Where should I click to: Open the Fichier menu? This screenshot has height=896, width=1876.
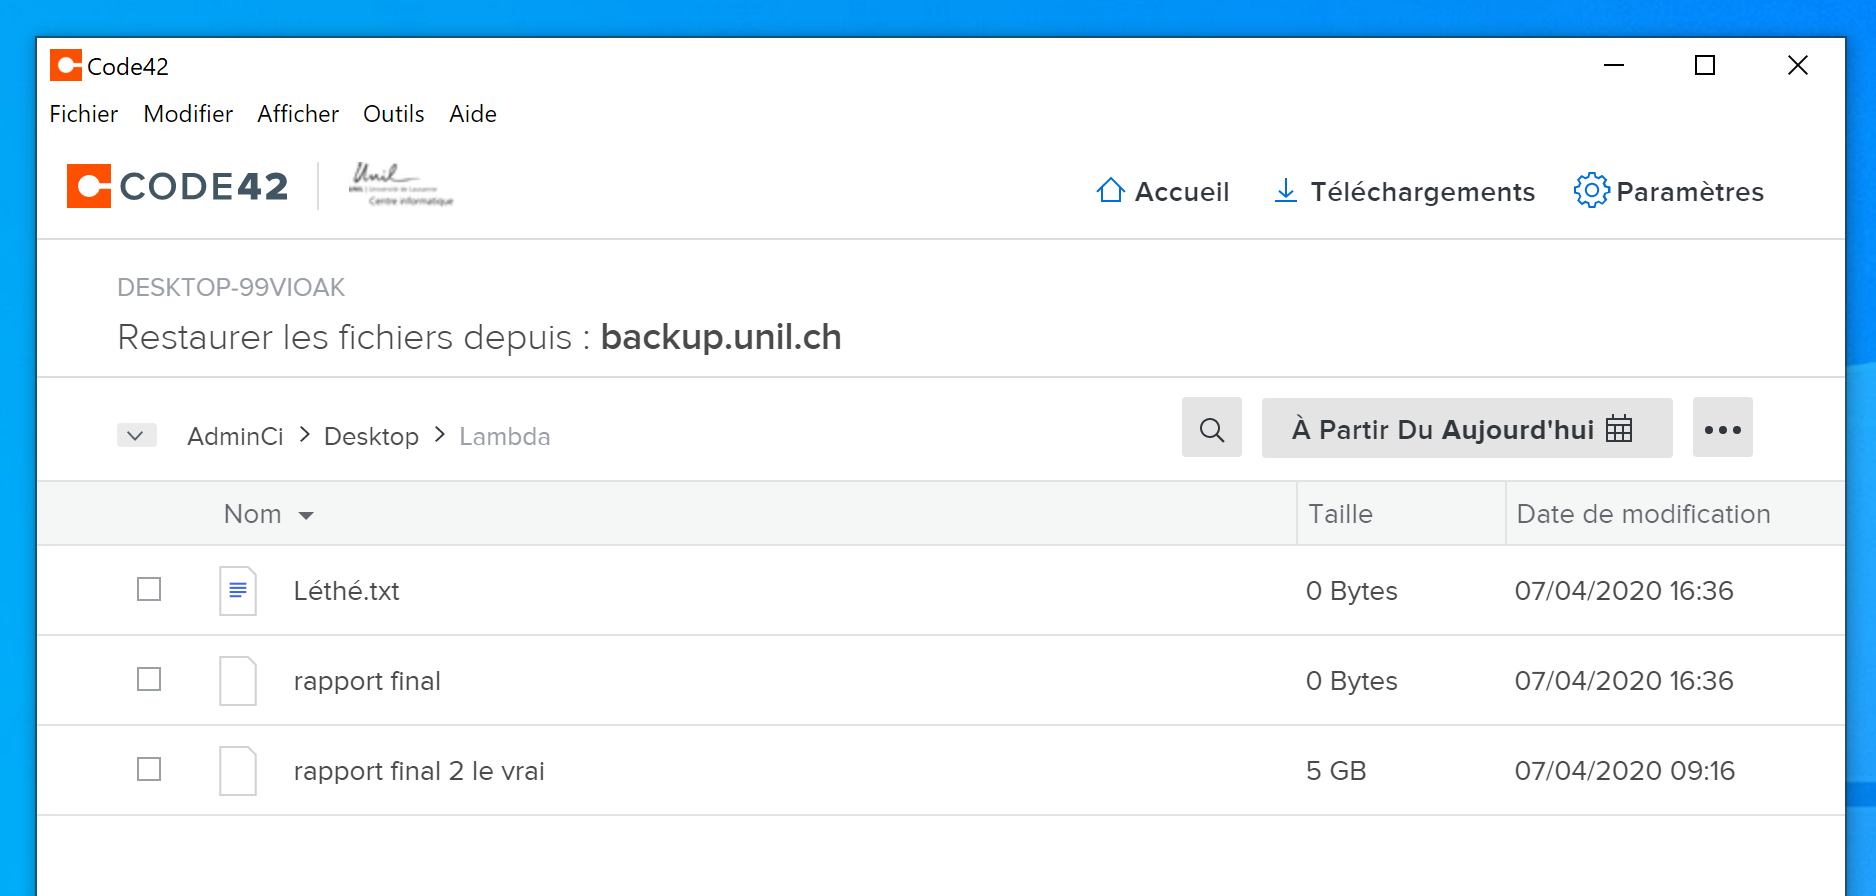(x=84, y=114)
